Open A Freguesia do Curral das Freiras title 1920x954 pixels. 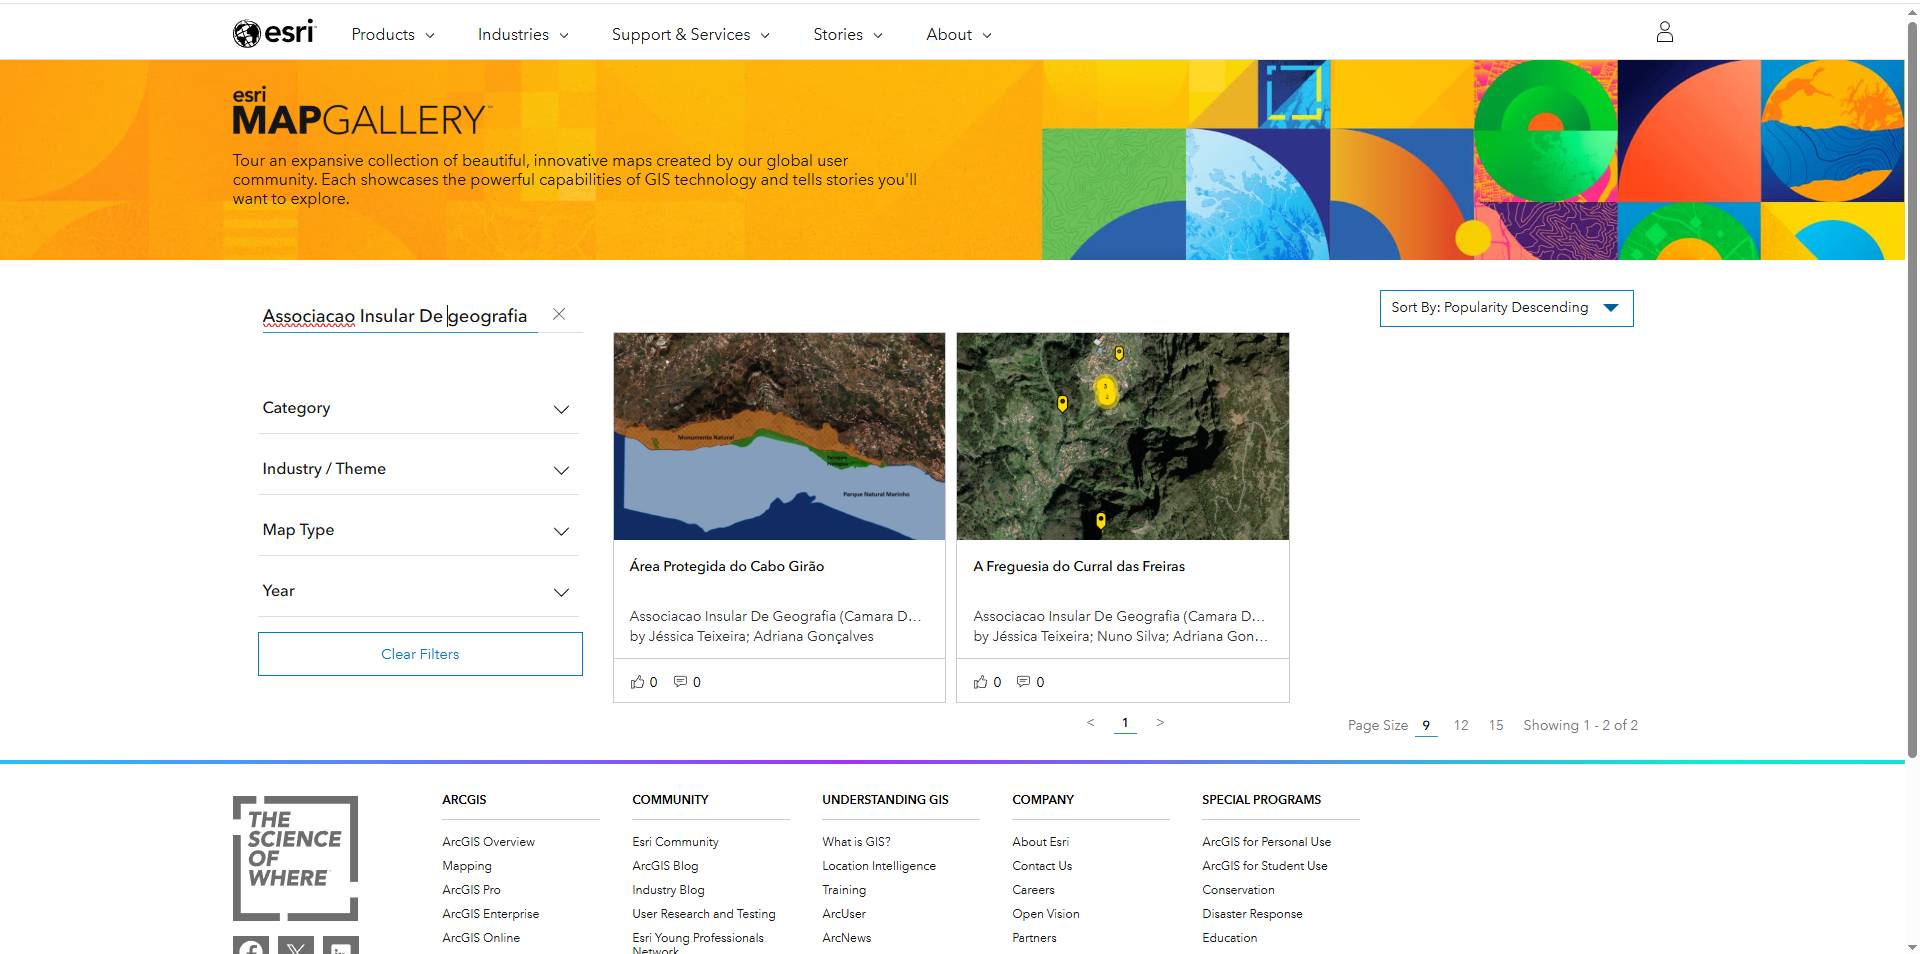click(1079, 566)
